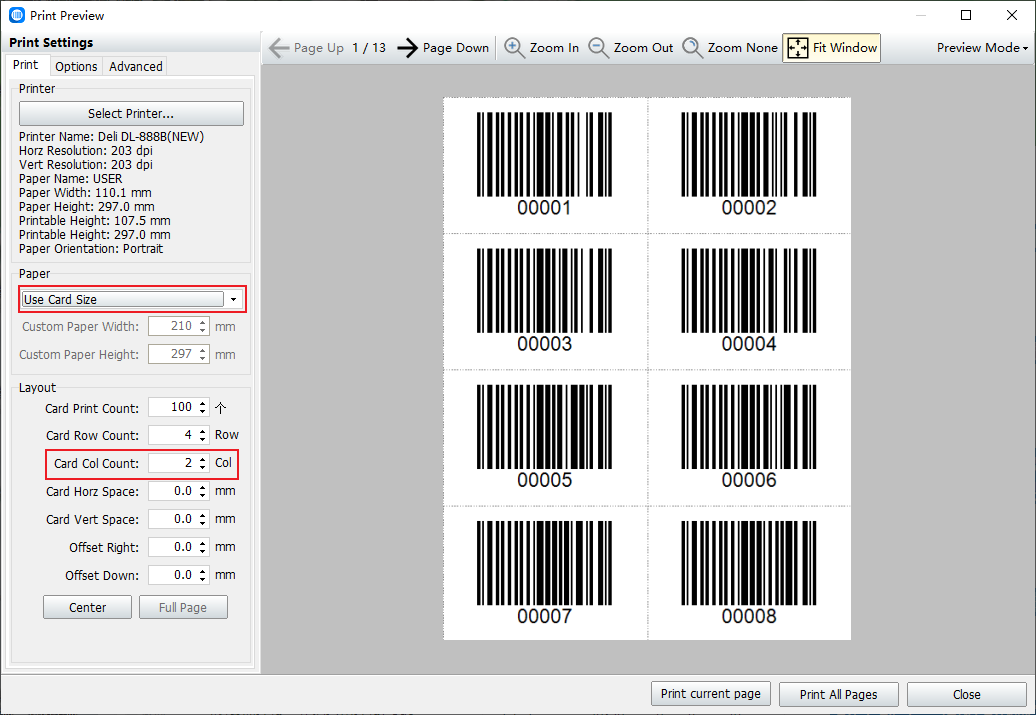Click the Zoom Out magnifier icon

click(598, 48)
